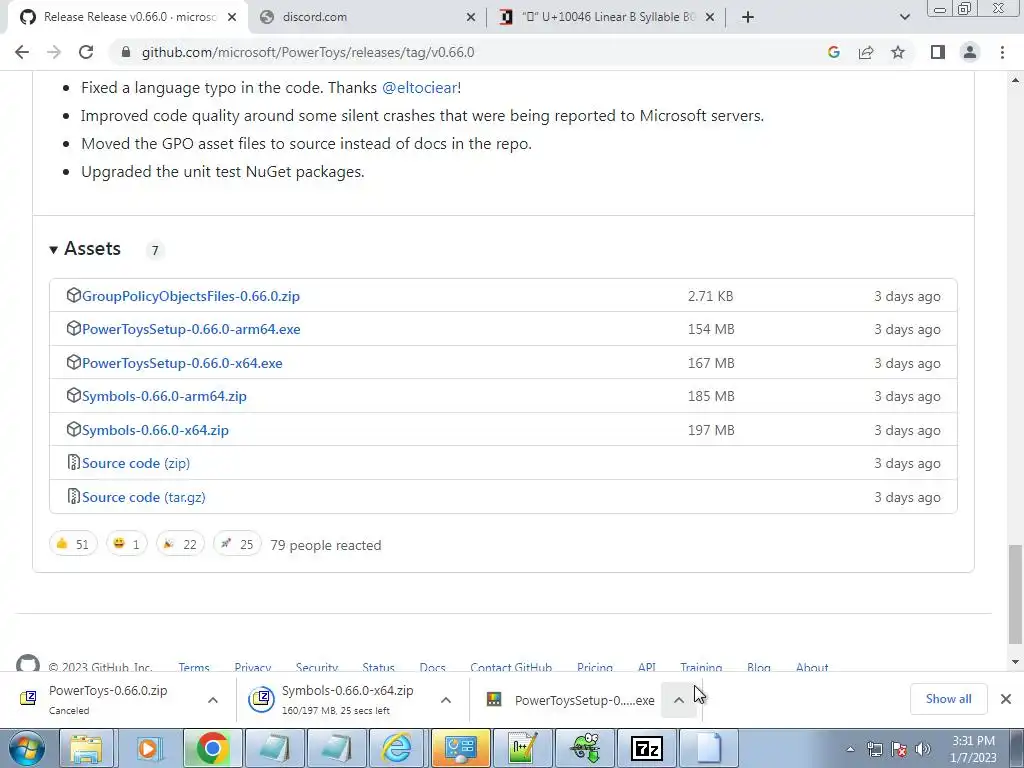This screenshot has height=768, width=1024.
Task: Open Chrome's three-dot menu
Action: pos(1002,52)
